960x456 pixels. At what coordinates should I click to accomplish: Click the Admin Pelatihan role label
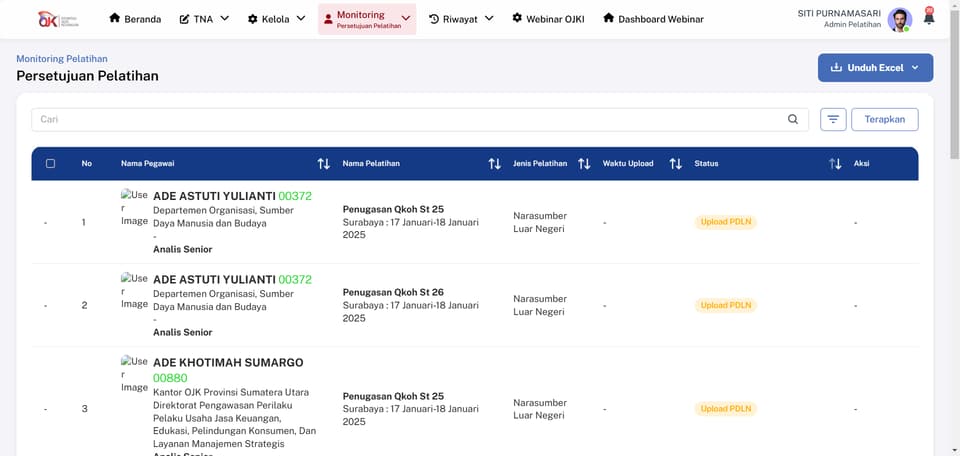click(x=852, y=25)
